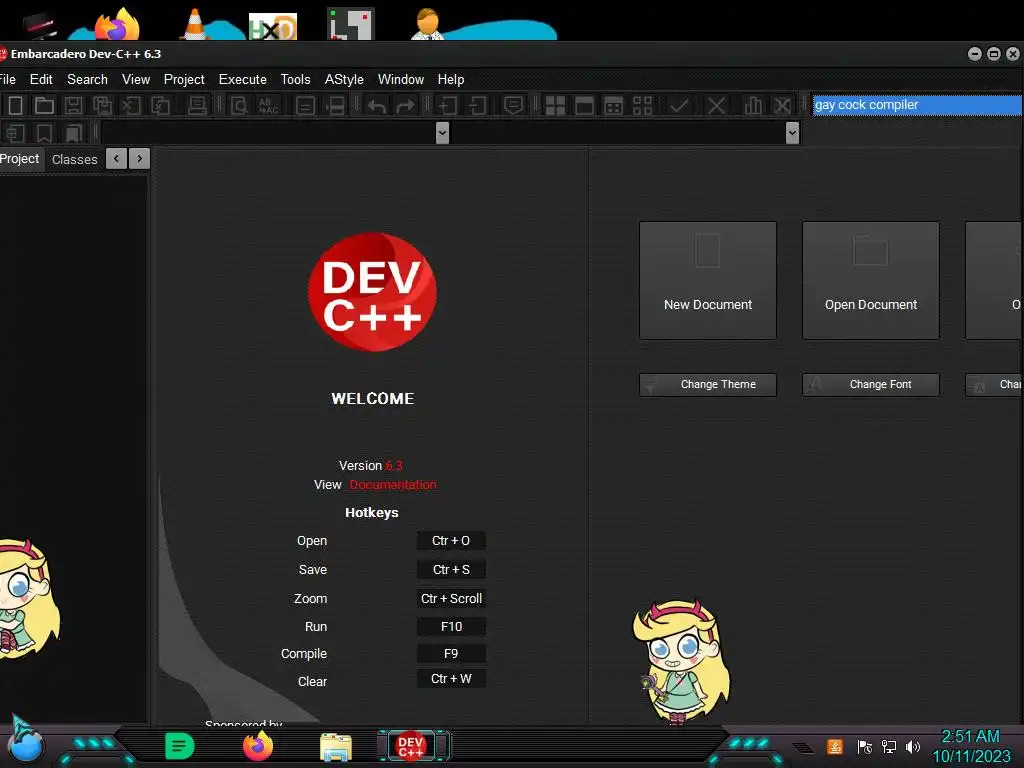
Task: Click the taskbar clock showing 2:51 AM
Action: [970, 737]
